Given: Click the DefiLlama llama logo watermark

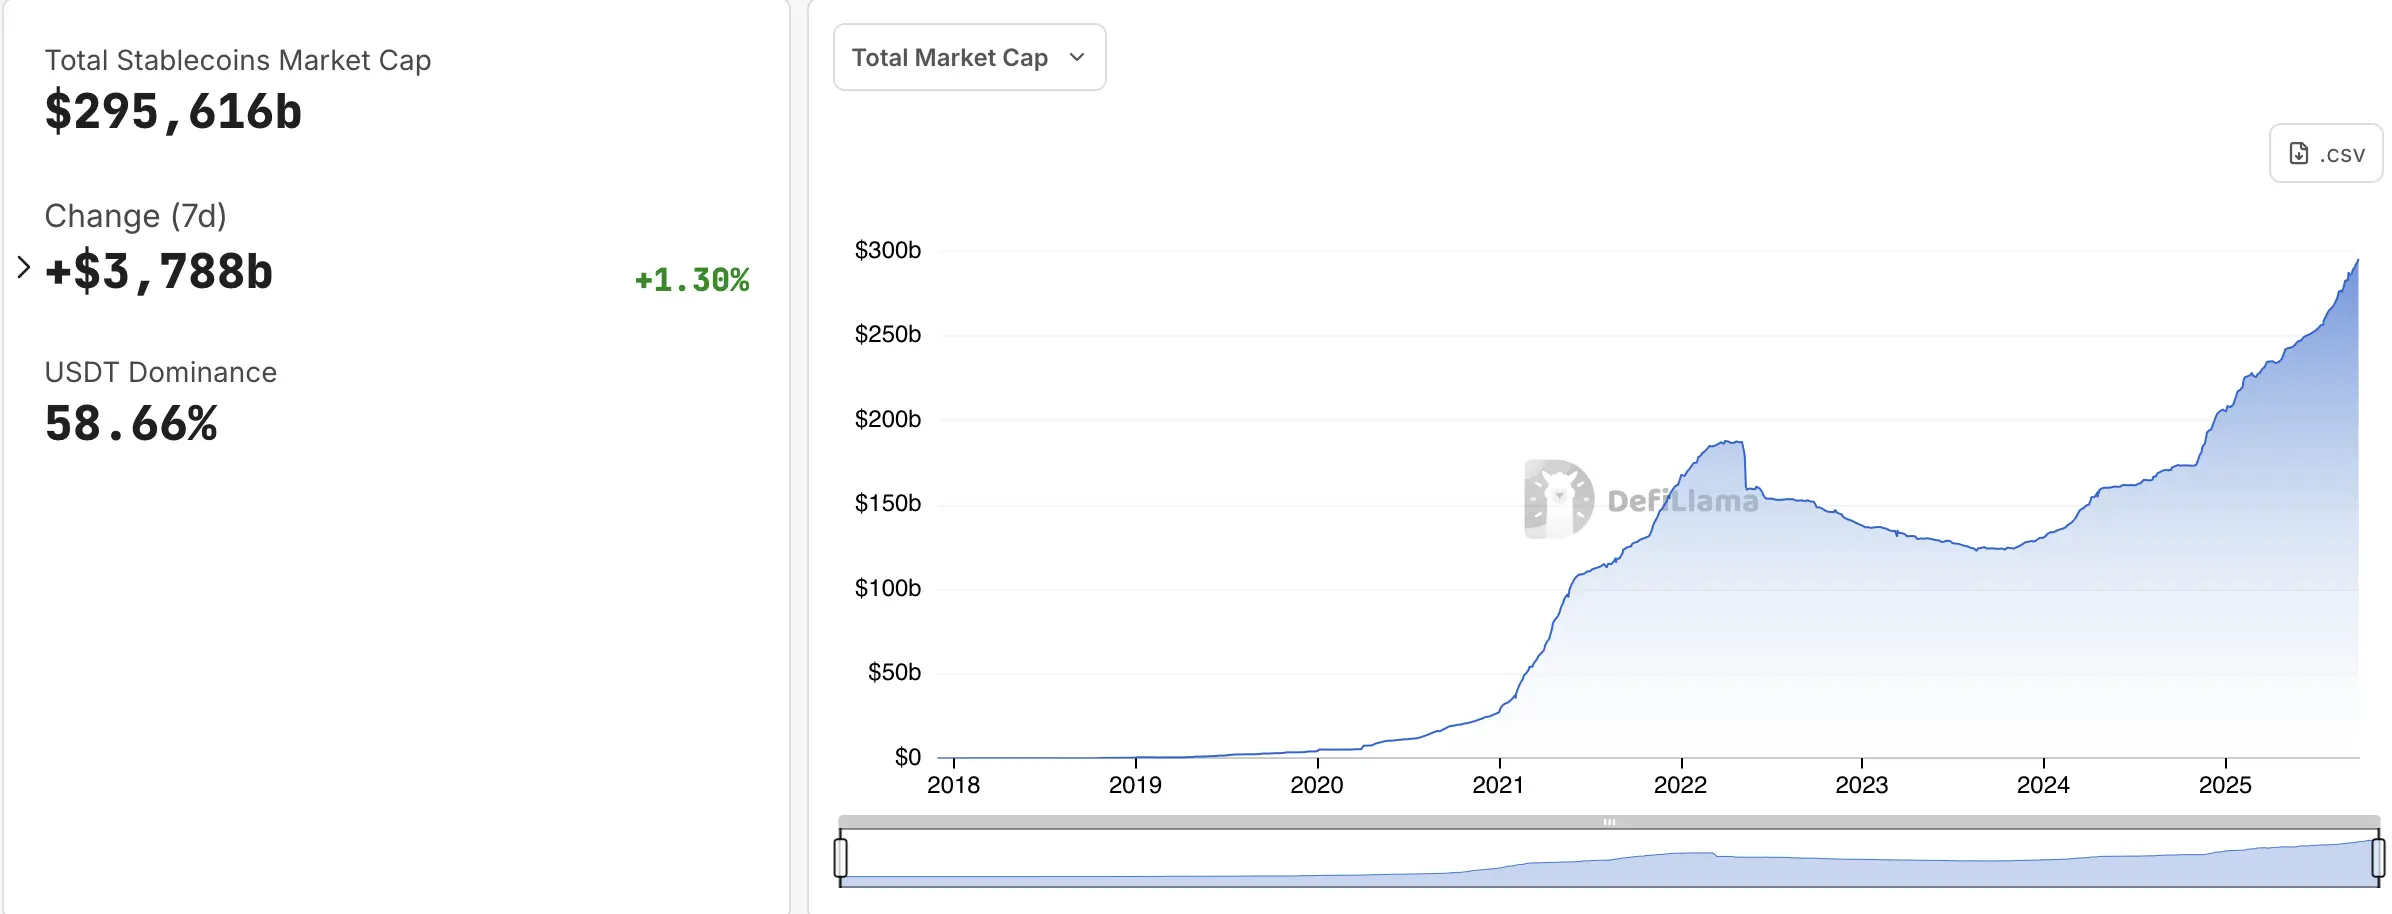Looking at the screenshot, I should 1557,496.
